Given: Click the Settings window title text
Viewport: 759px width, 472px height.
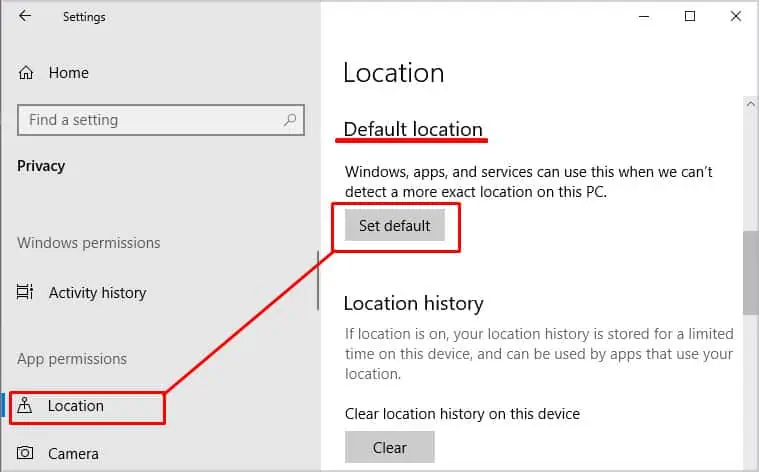Looking at the screenshot, I should (84, 17).
